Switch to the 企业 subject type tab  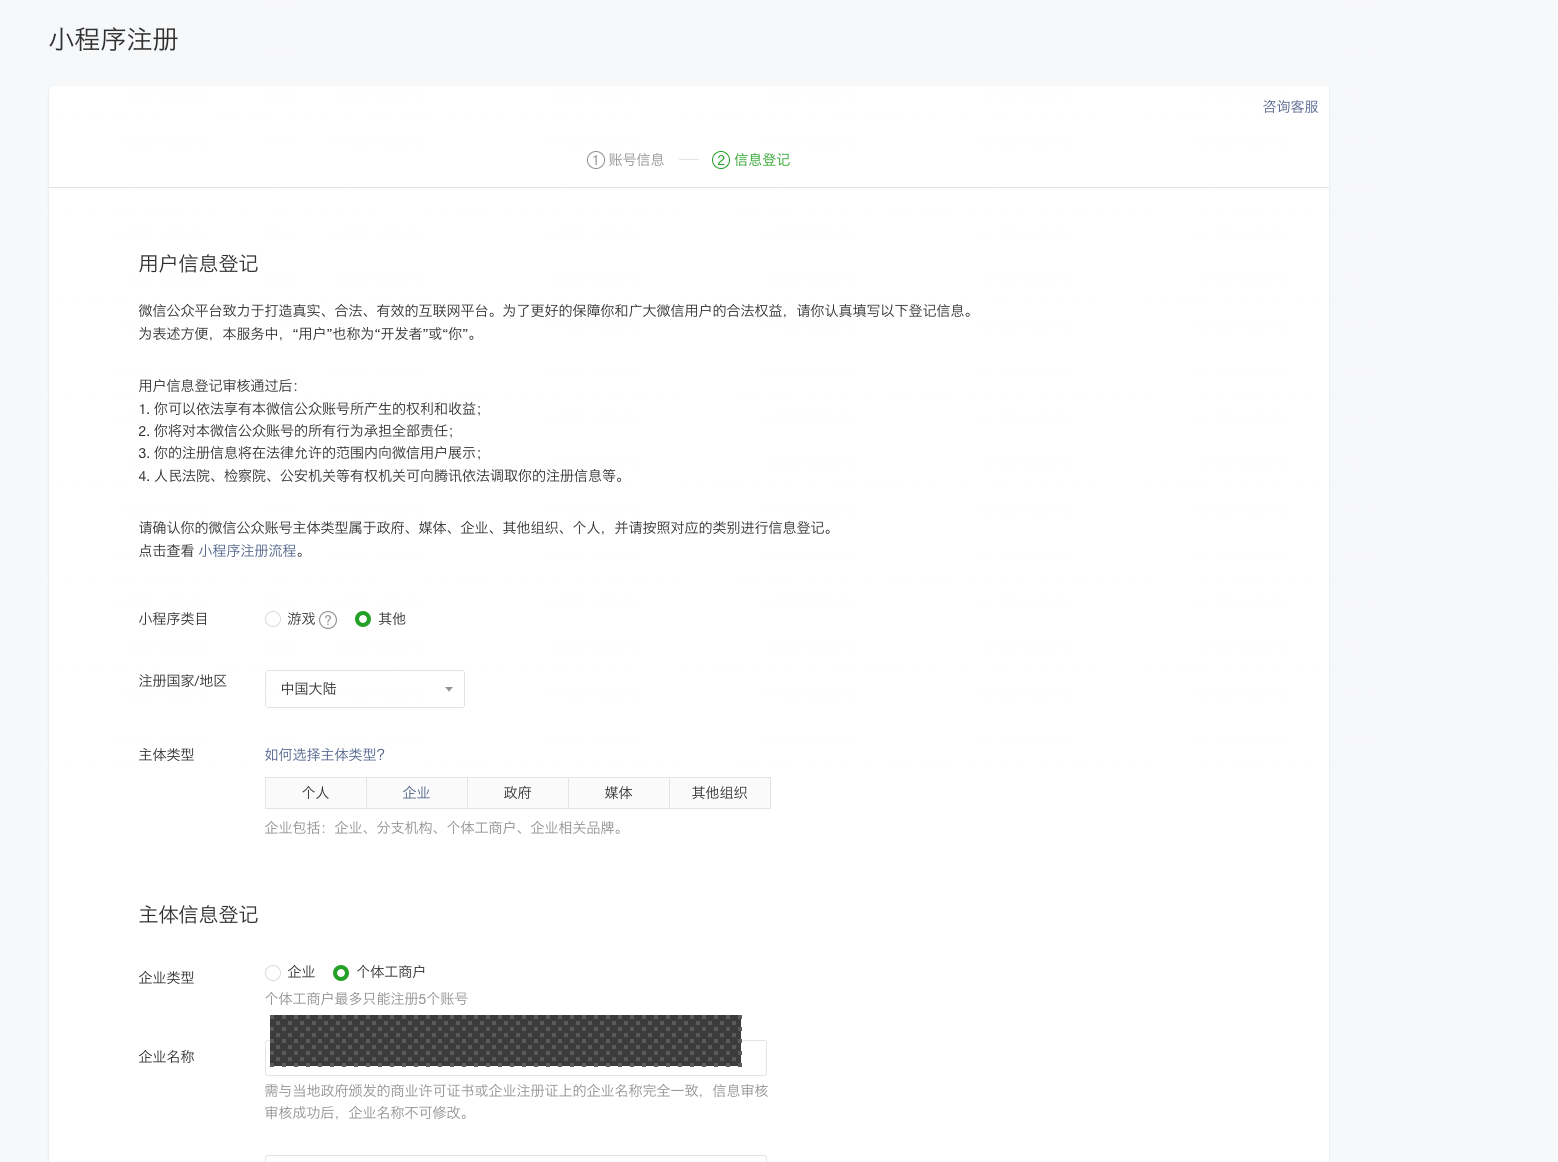click(x=416, y=792)
